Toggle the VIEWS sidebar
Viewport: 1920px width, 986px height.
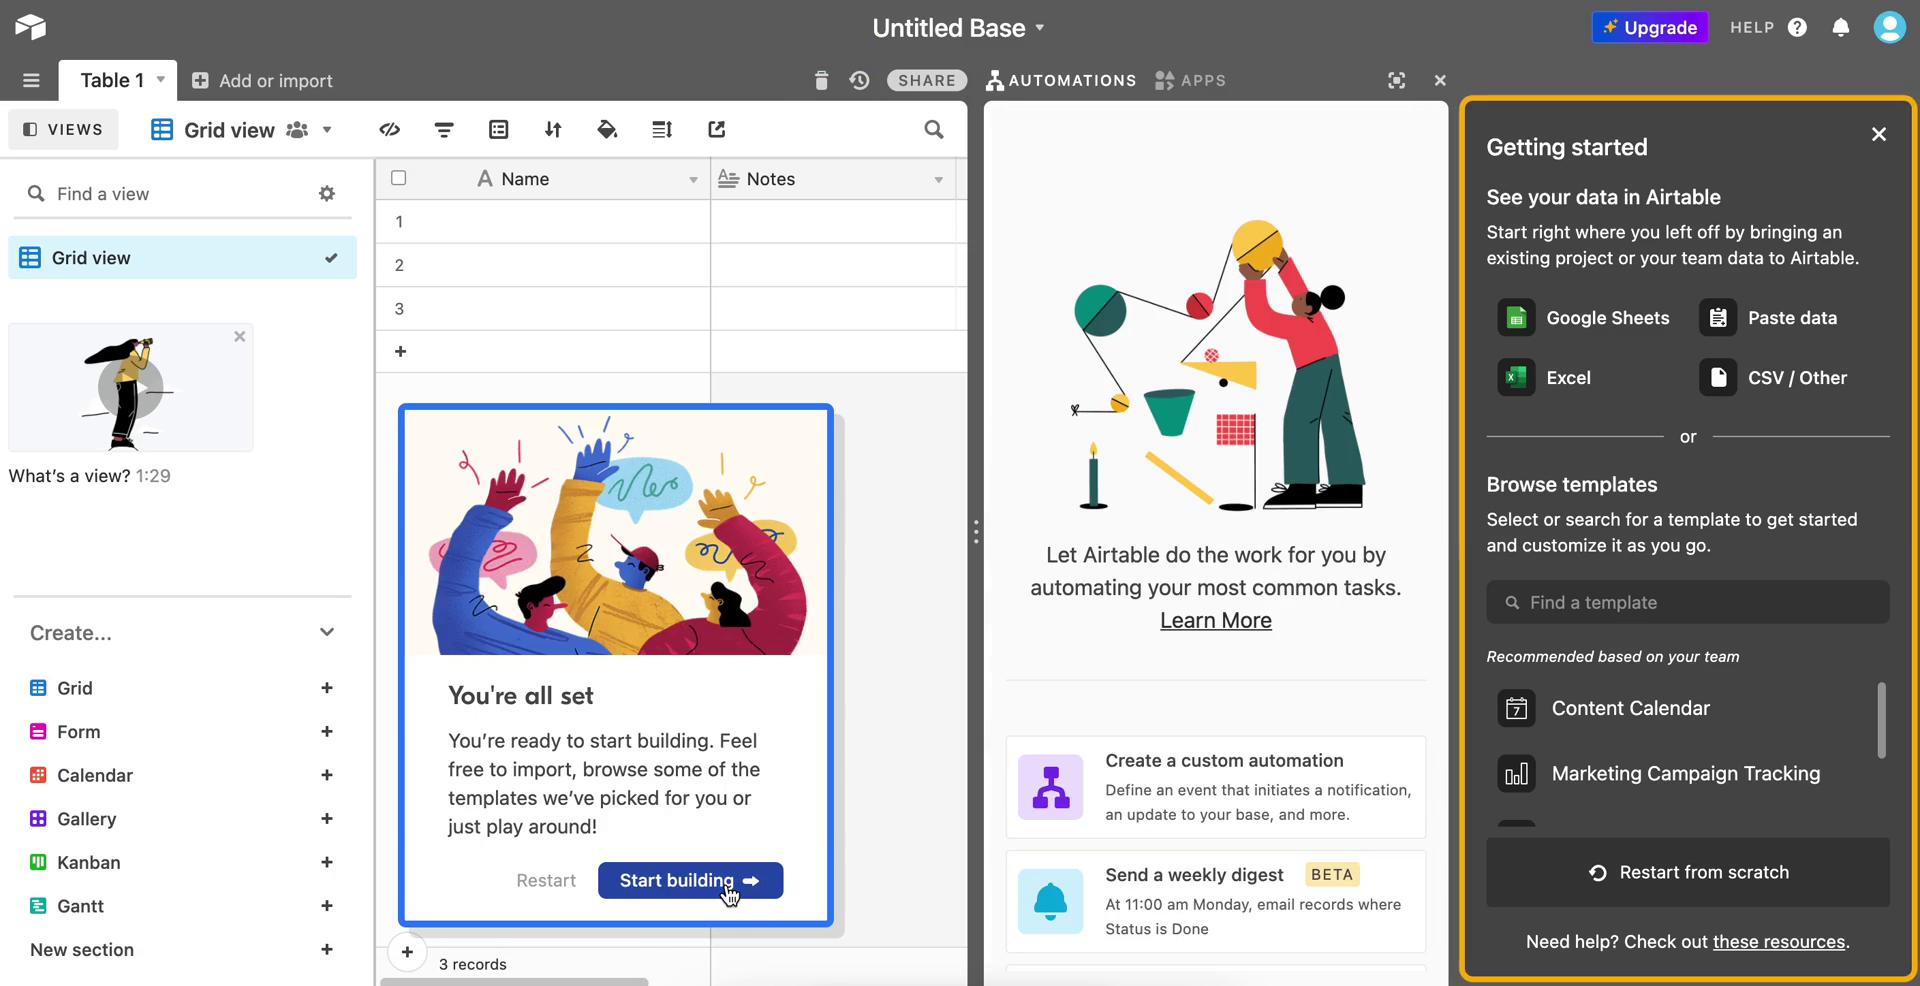[63, 129]
